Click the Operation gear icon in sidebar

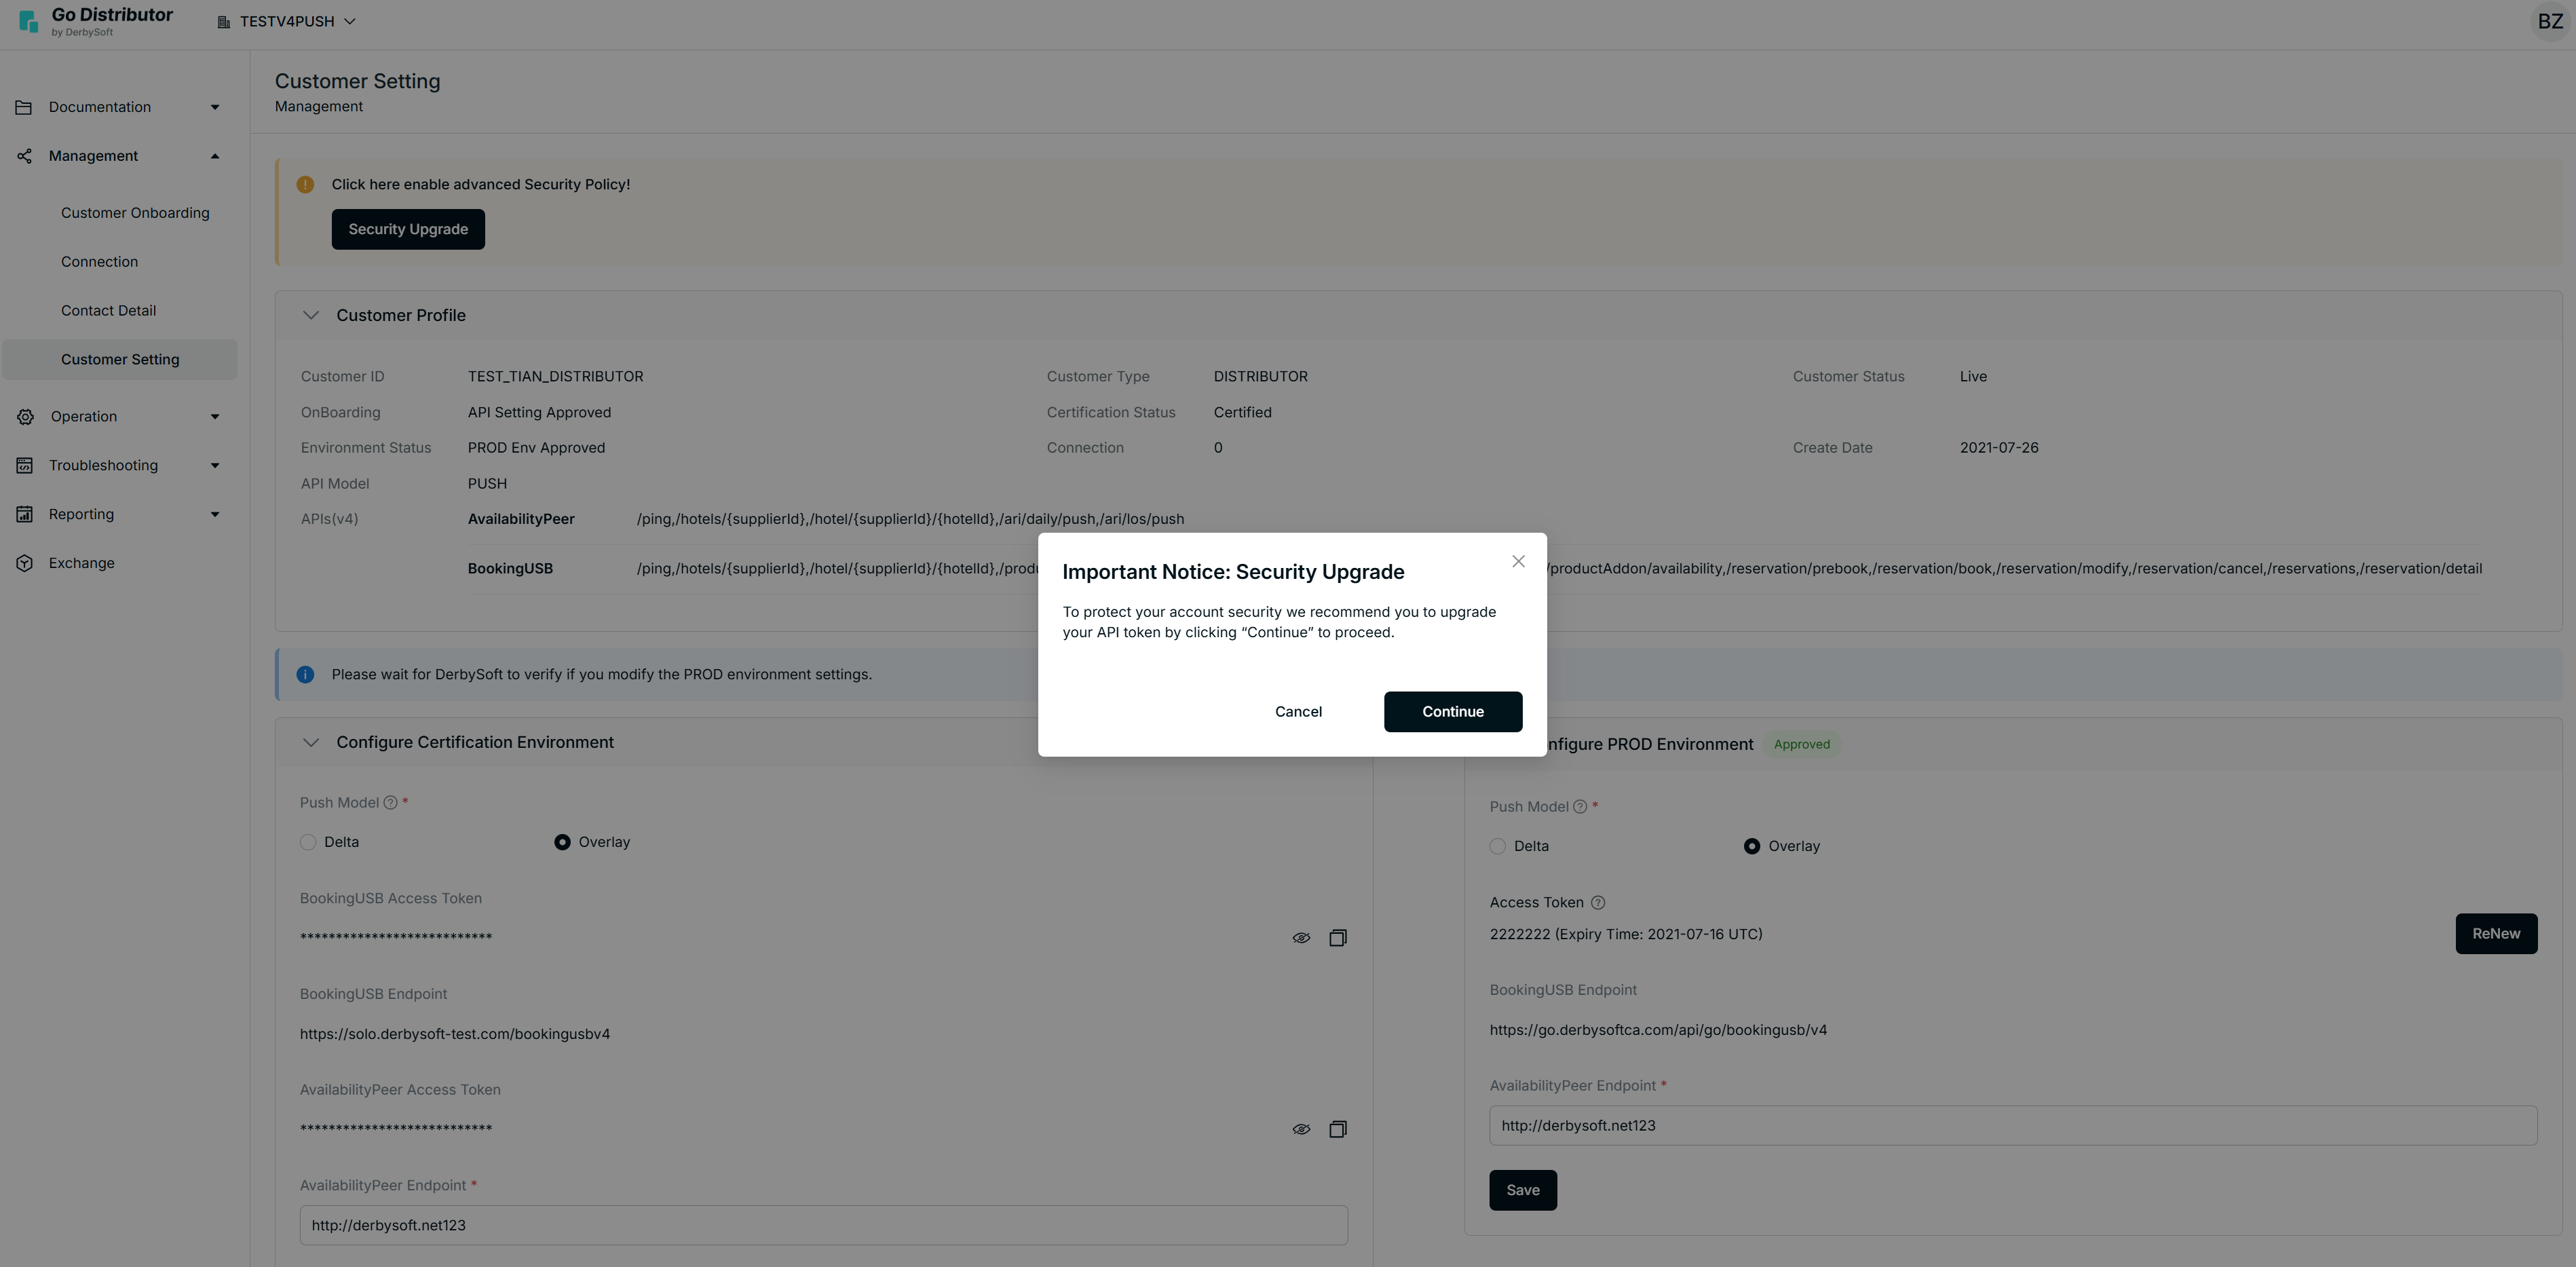[x=25, y=416]
